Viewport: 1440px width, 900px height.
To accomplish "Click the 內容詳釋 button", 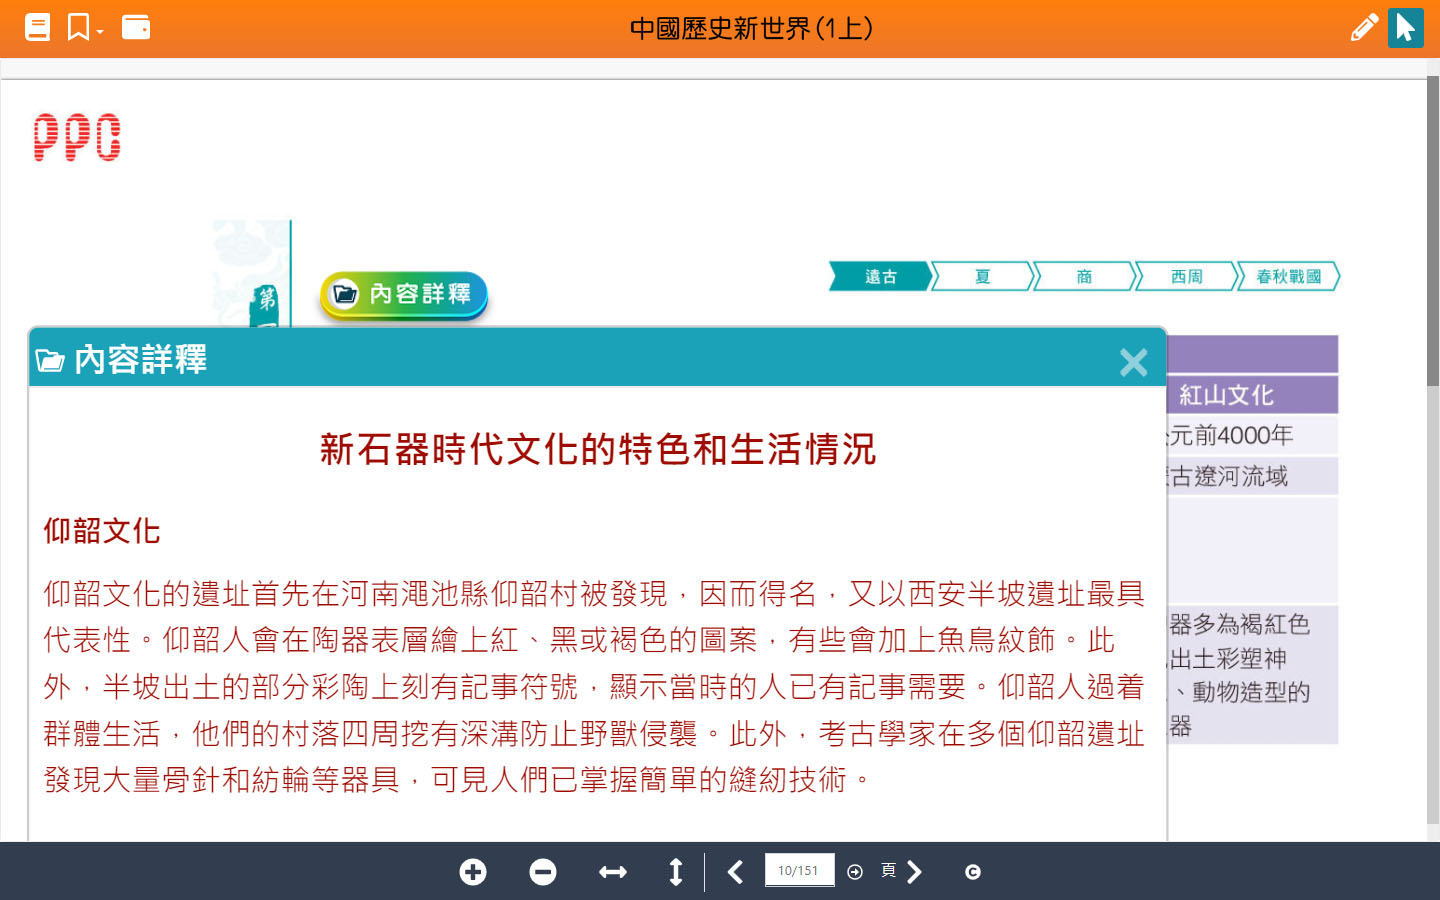I will (x=403, y=294).
